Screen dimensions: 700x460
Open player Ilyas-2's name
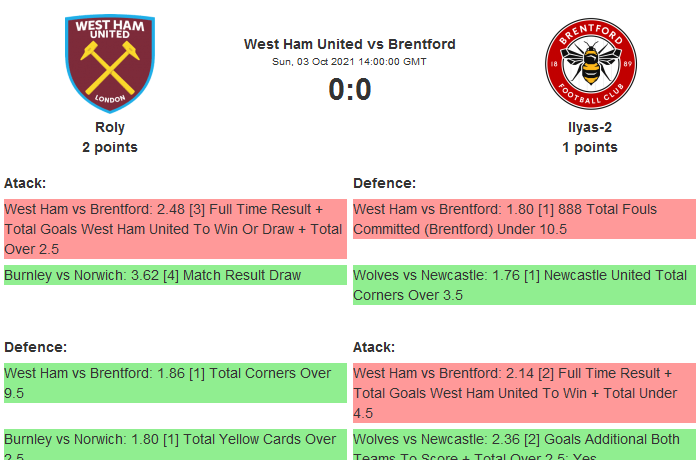pyautogui.click(x=589, y=127)
